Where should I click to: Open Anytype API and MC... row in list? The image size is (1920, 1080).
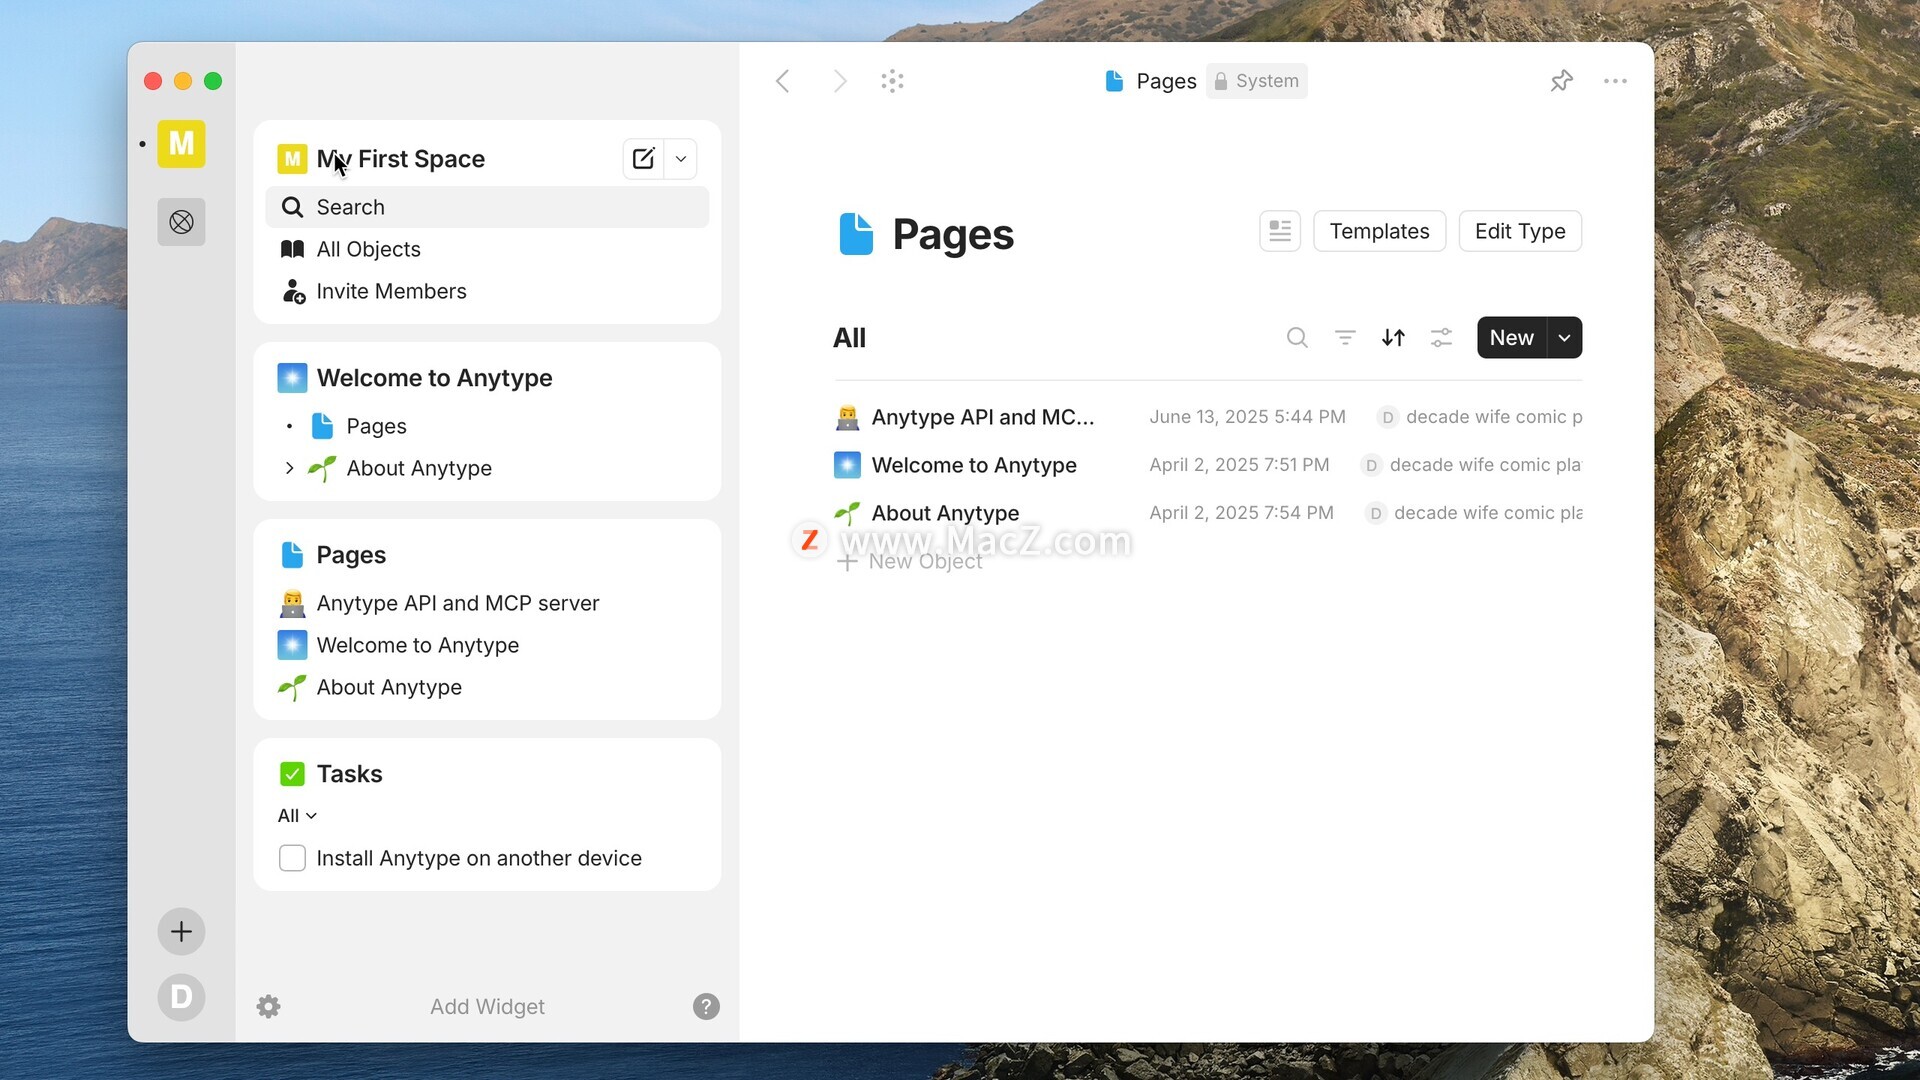tap(983, 417)
